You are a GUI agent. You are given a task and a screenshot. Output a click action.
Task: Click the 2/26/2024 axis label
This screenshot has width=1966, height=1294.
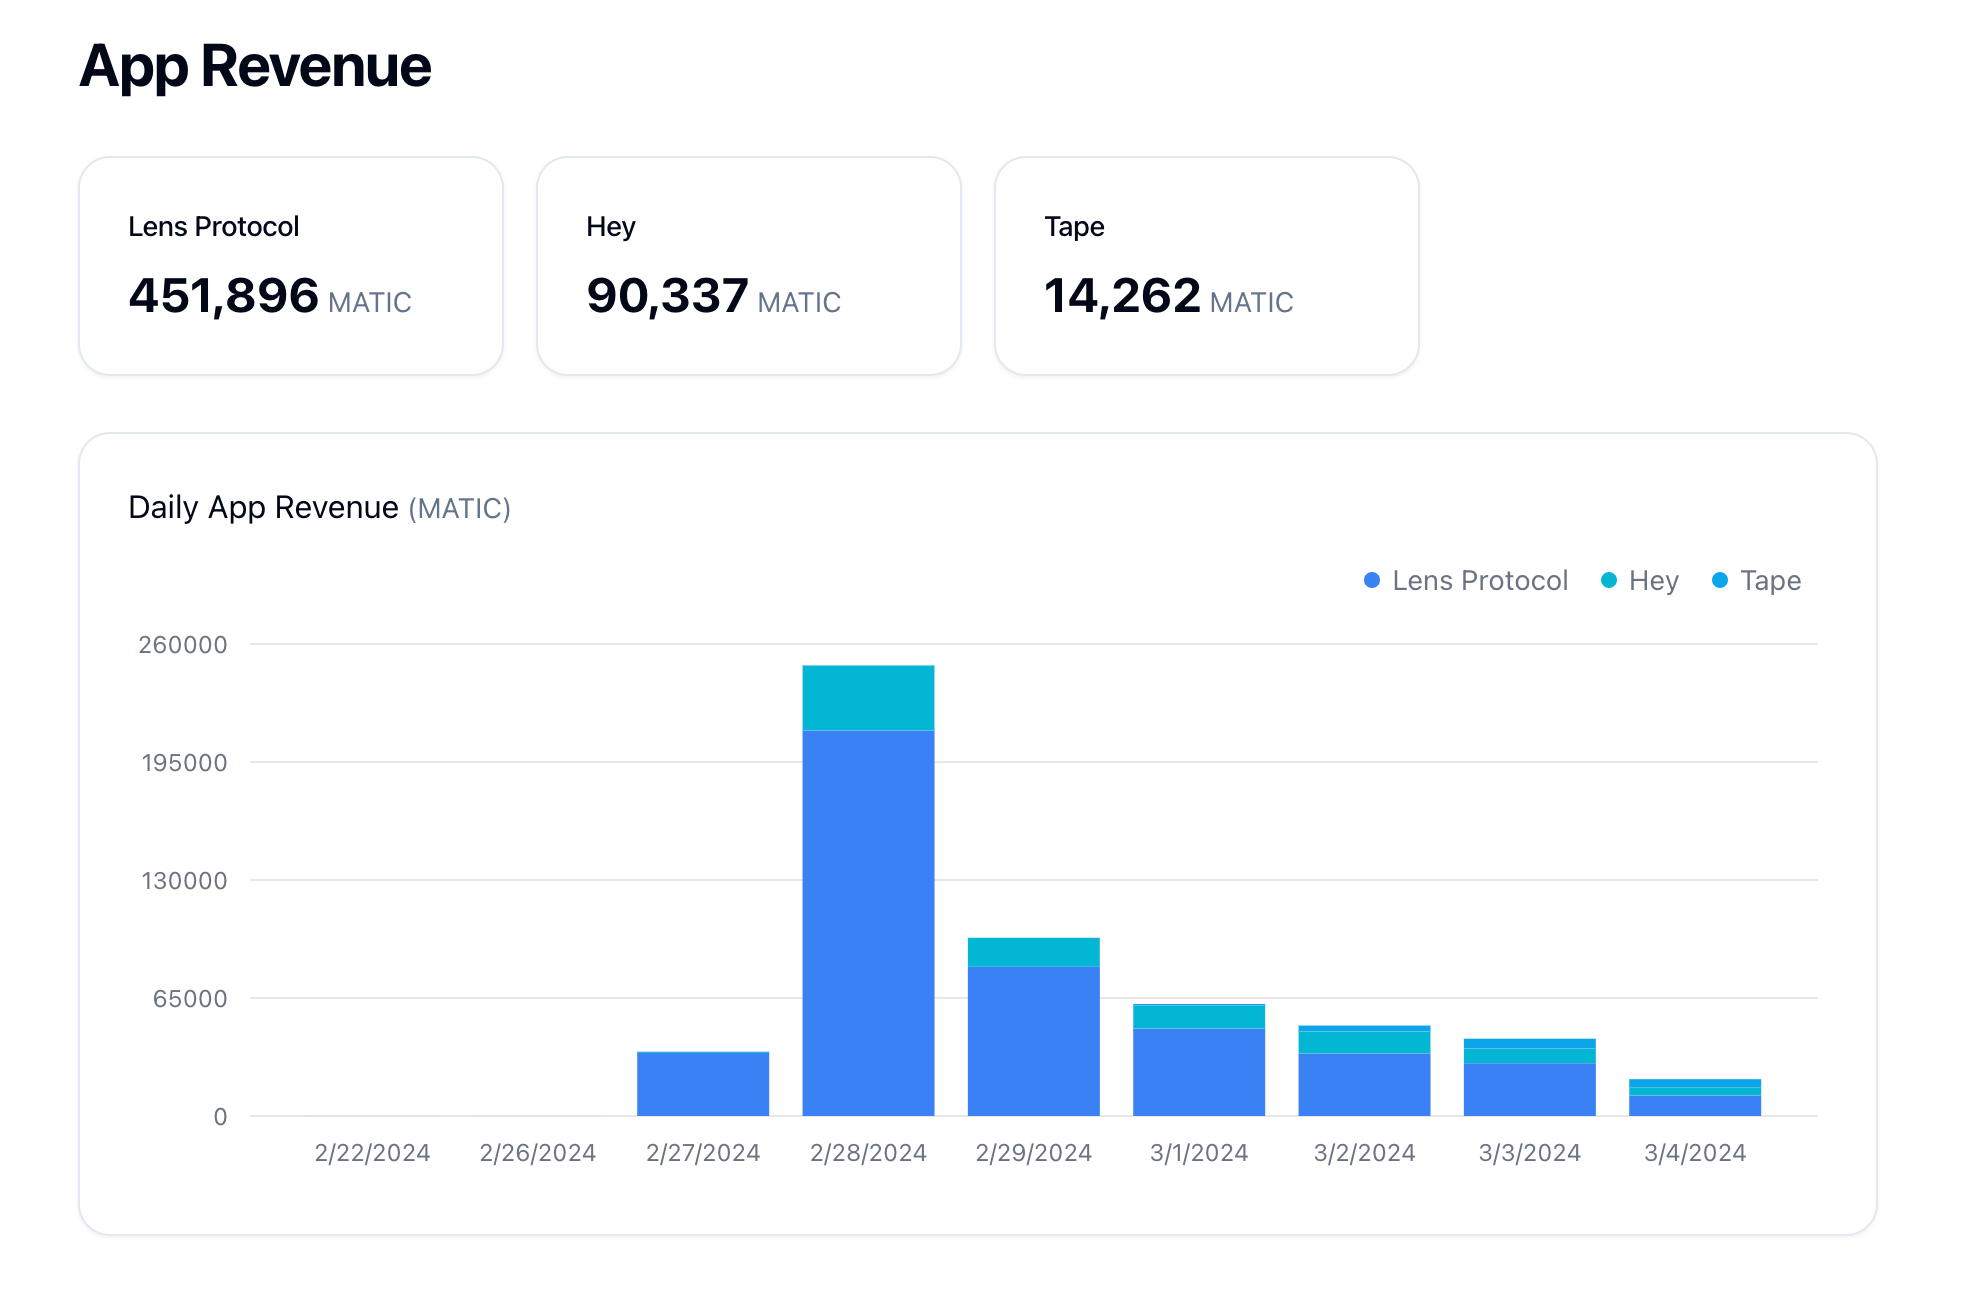538,1153
